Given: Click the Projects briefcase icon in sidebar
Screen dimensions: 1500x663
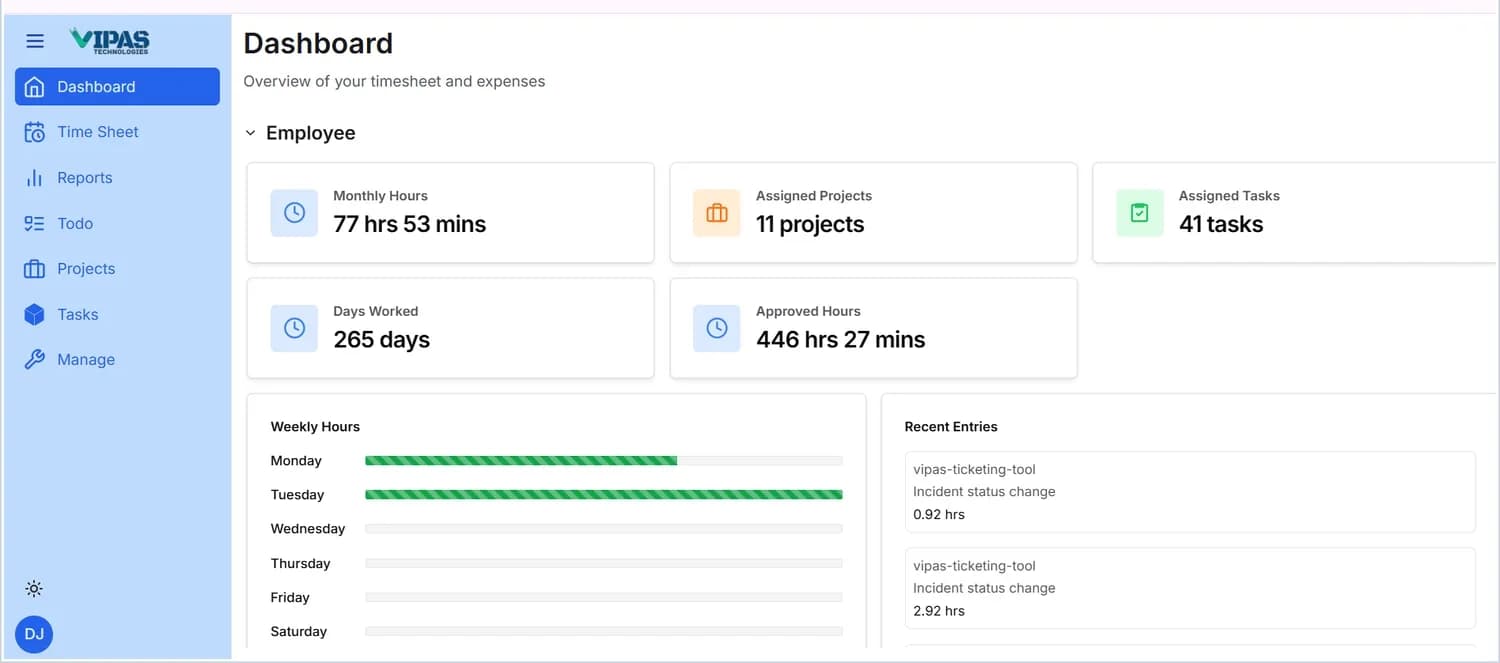Looking at the screenshot, I should pyautogui.click(x=34, y=269).
